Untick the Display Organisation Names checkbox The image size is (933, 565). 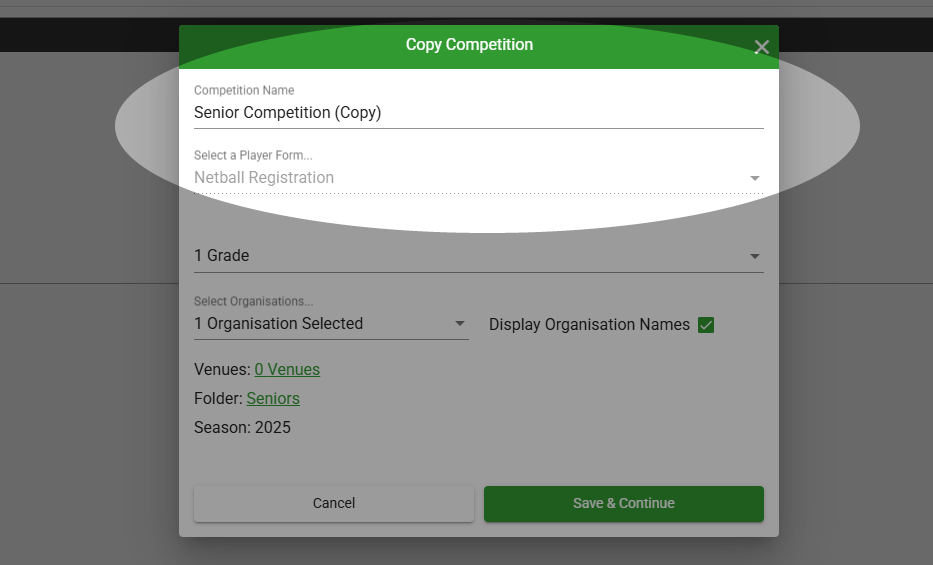(x=706, y=325)
